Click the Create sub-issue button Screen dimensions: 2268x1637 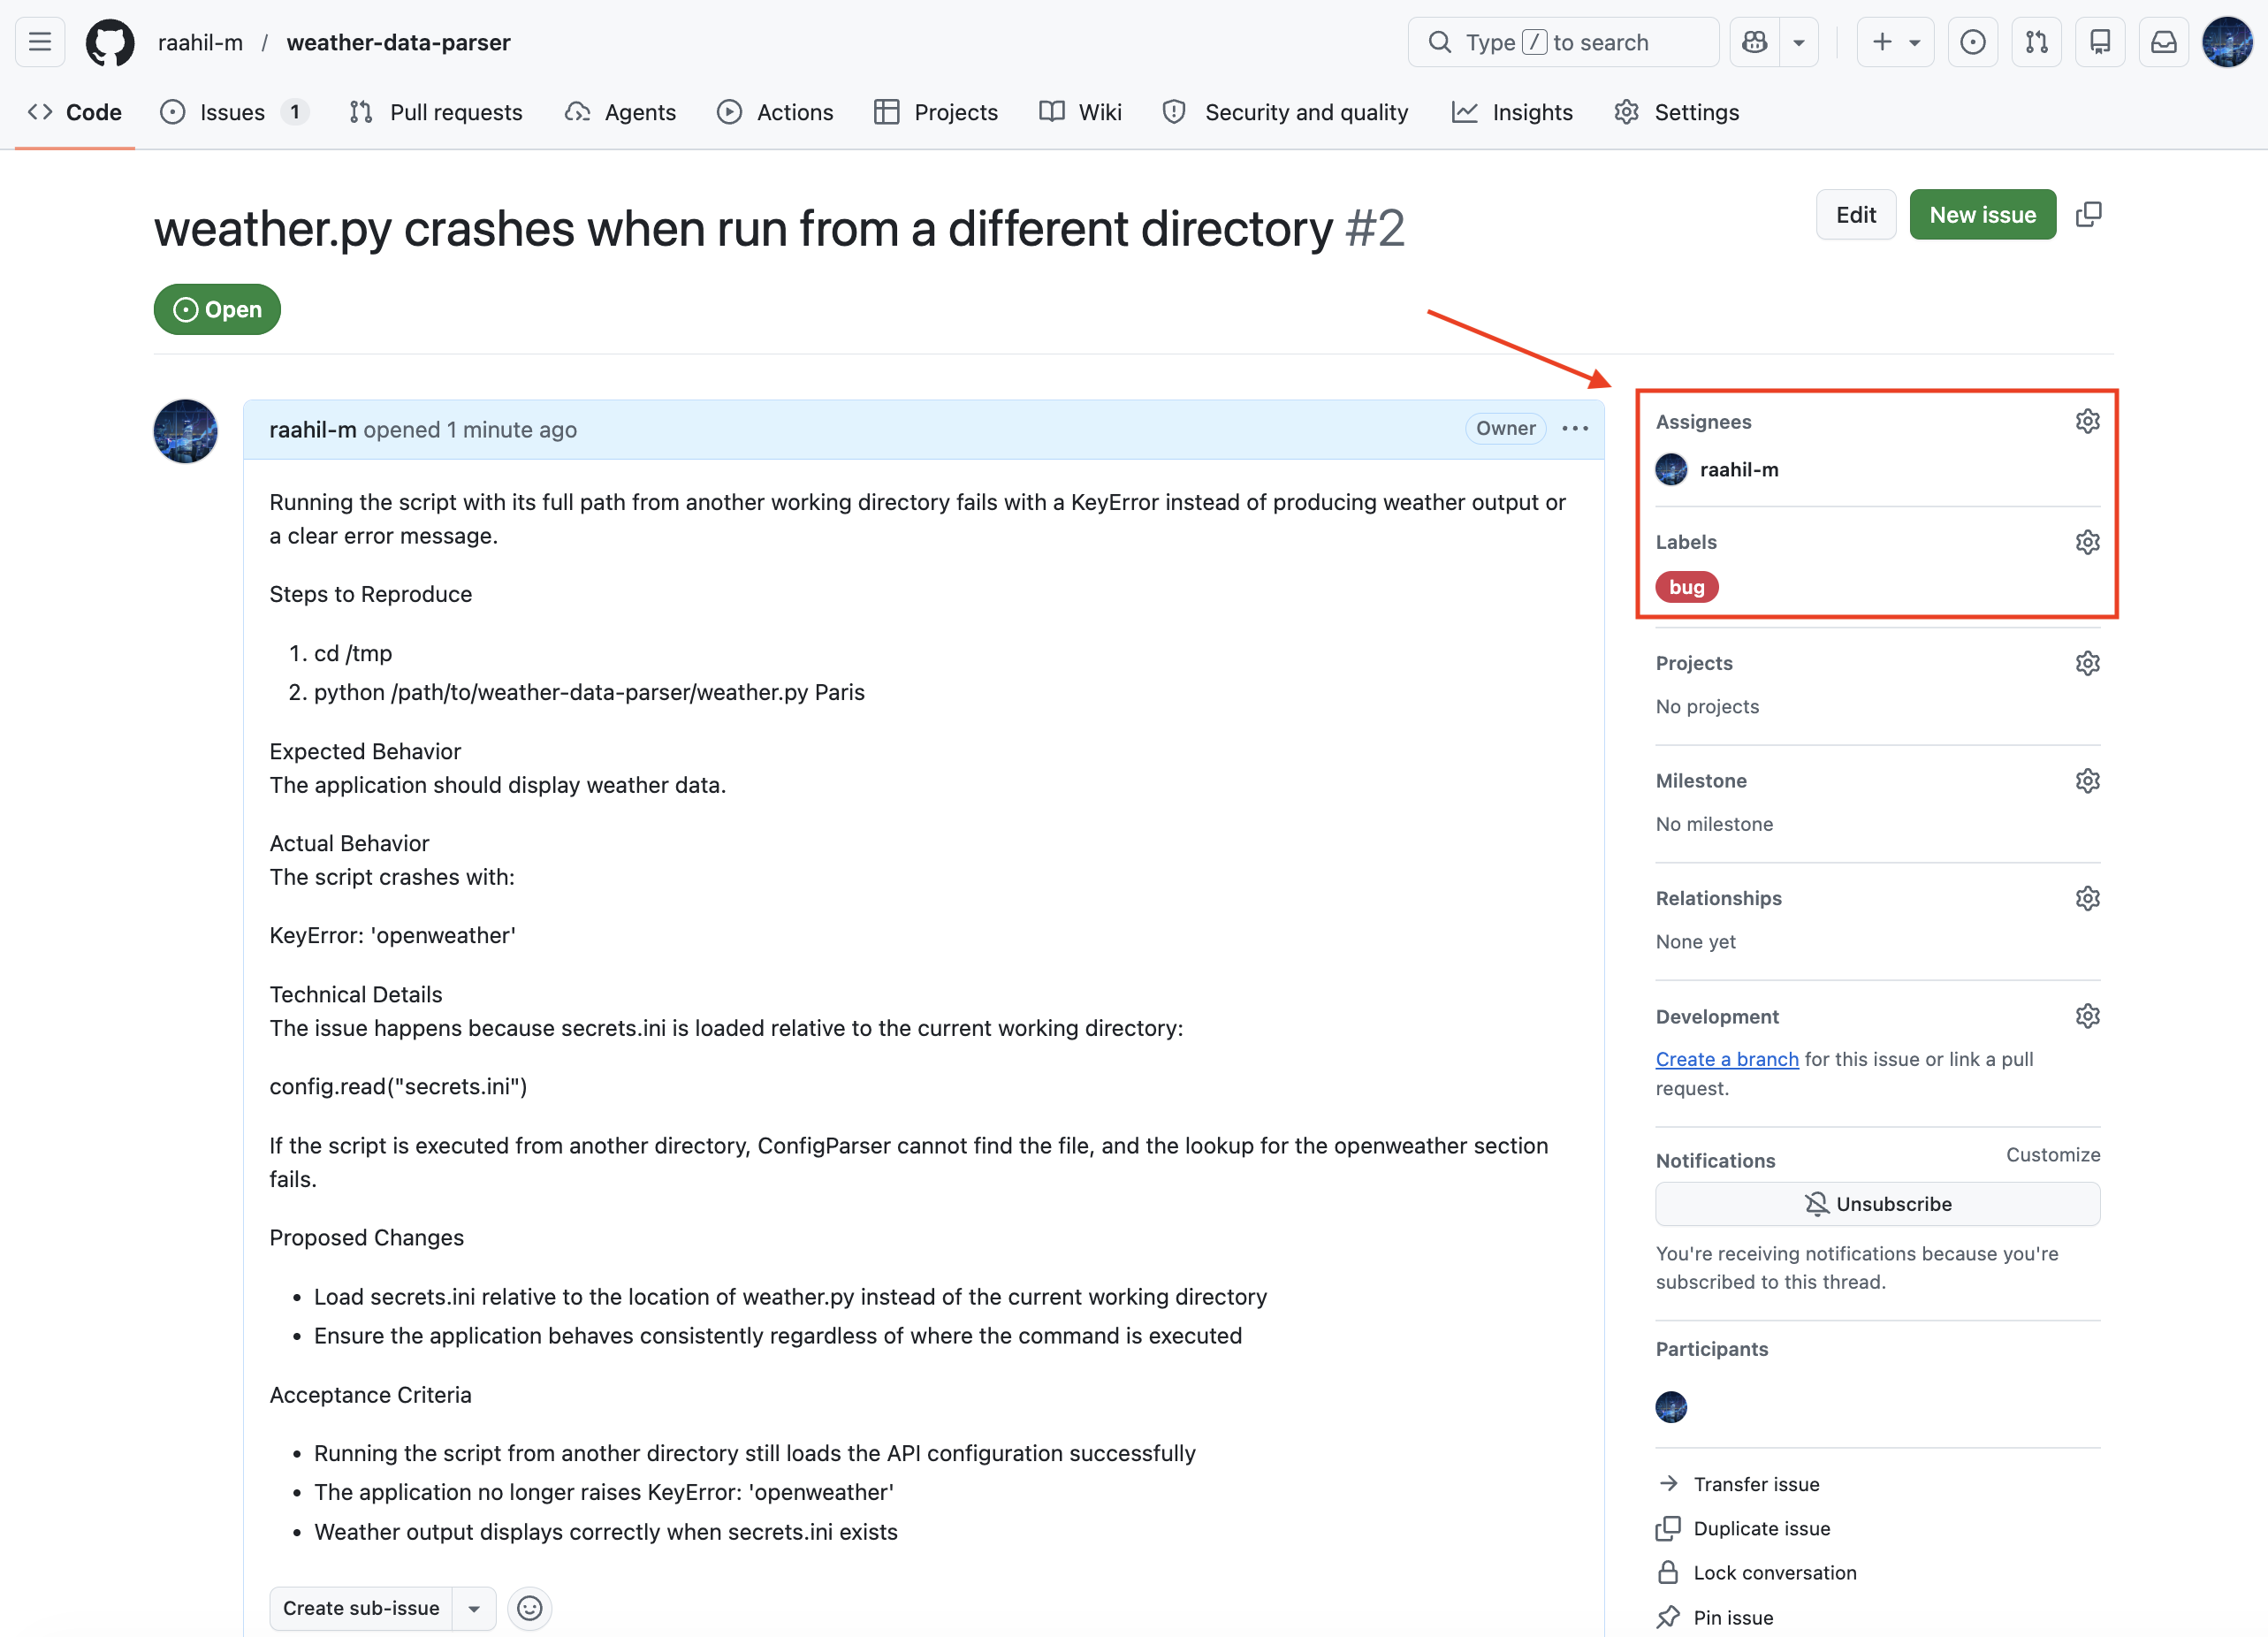pos(361,1608)
